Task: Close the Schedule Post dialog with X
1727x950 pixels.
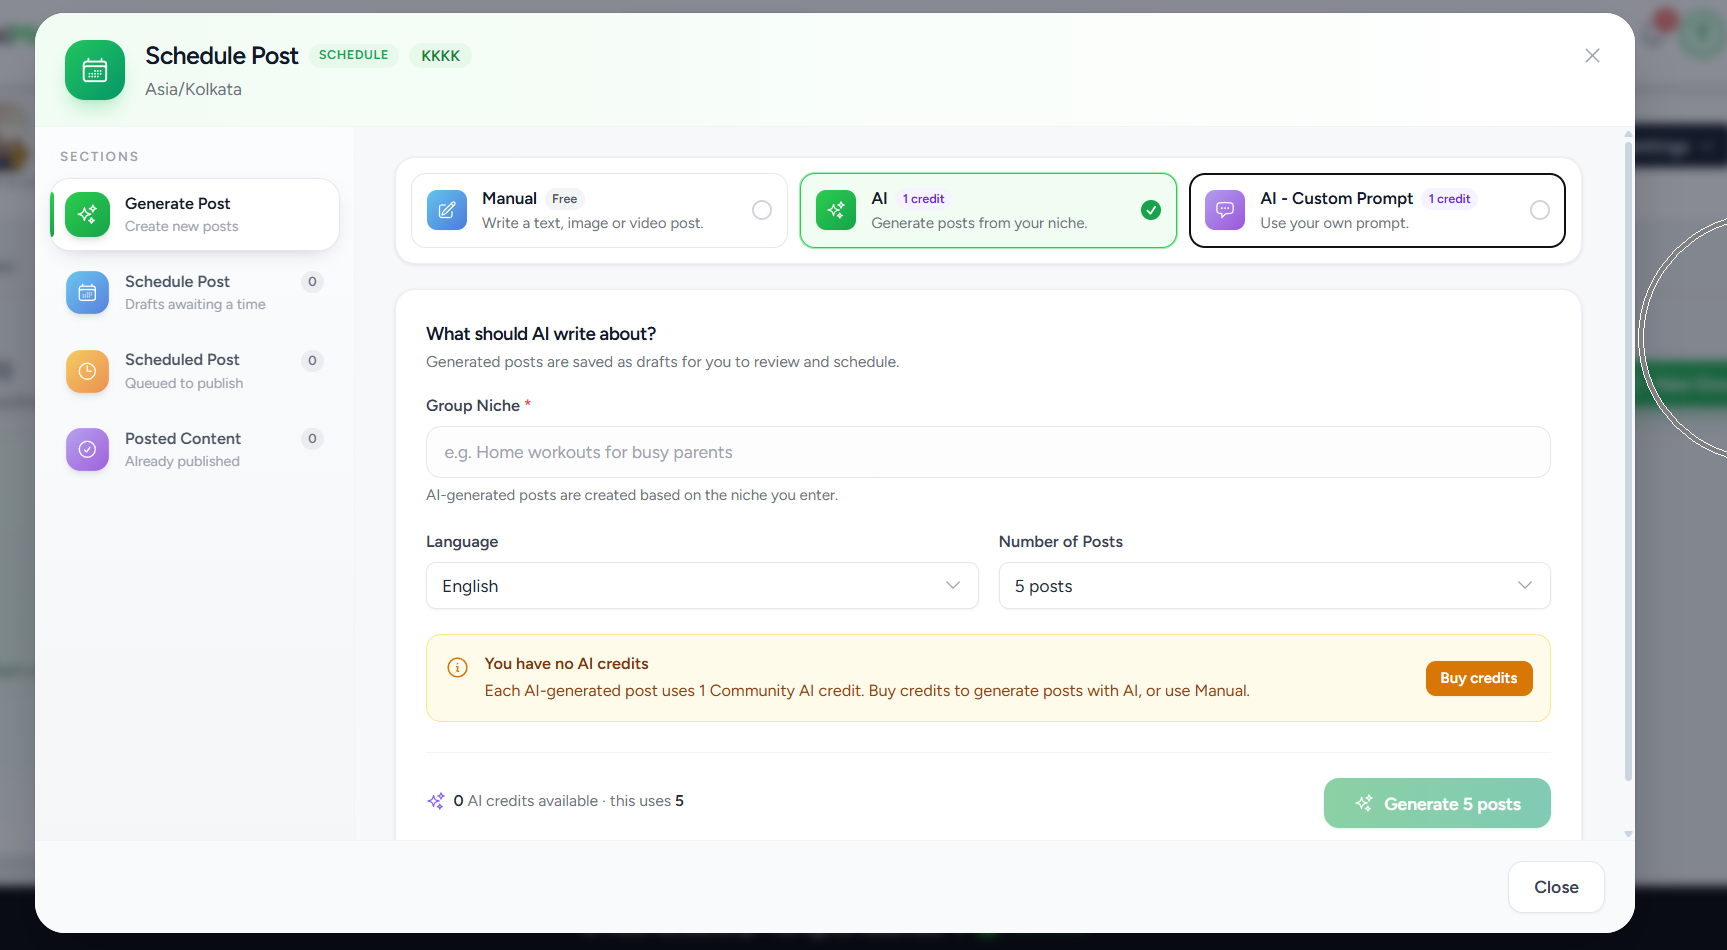Action: (1592, 56)
